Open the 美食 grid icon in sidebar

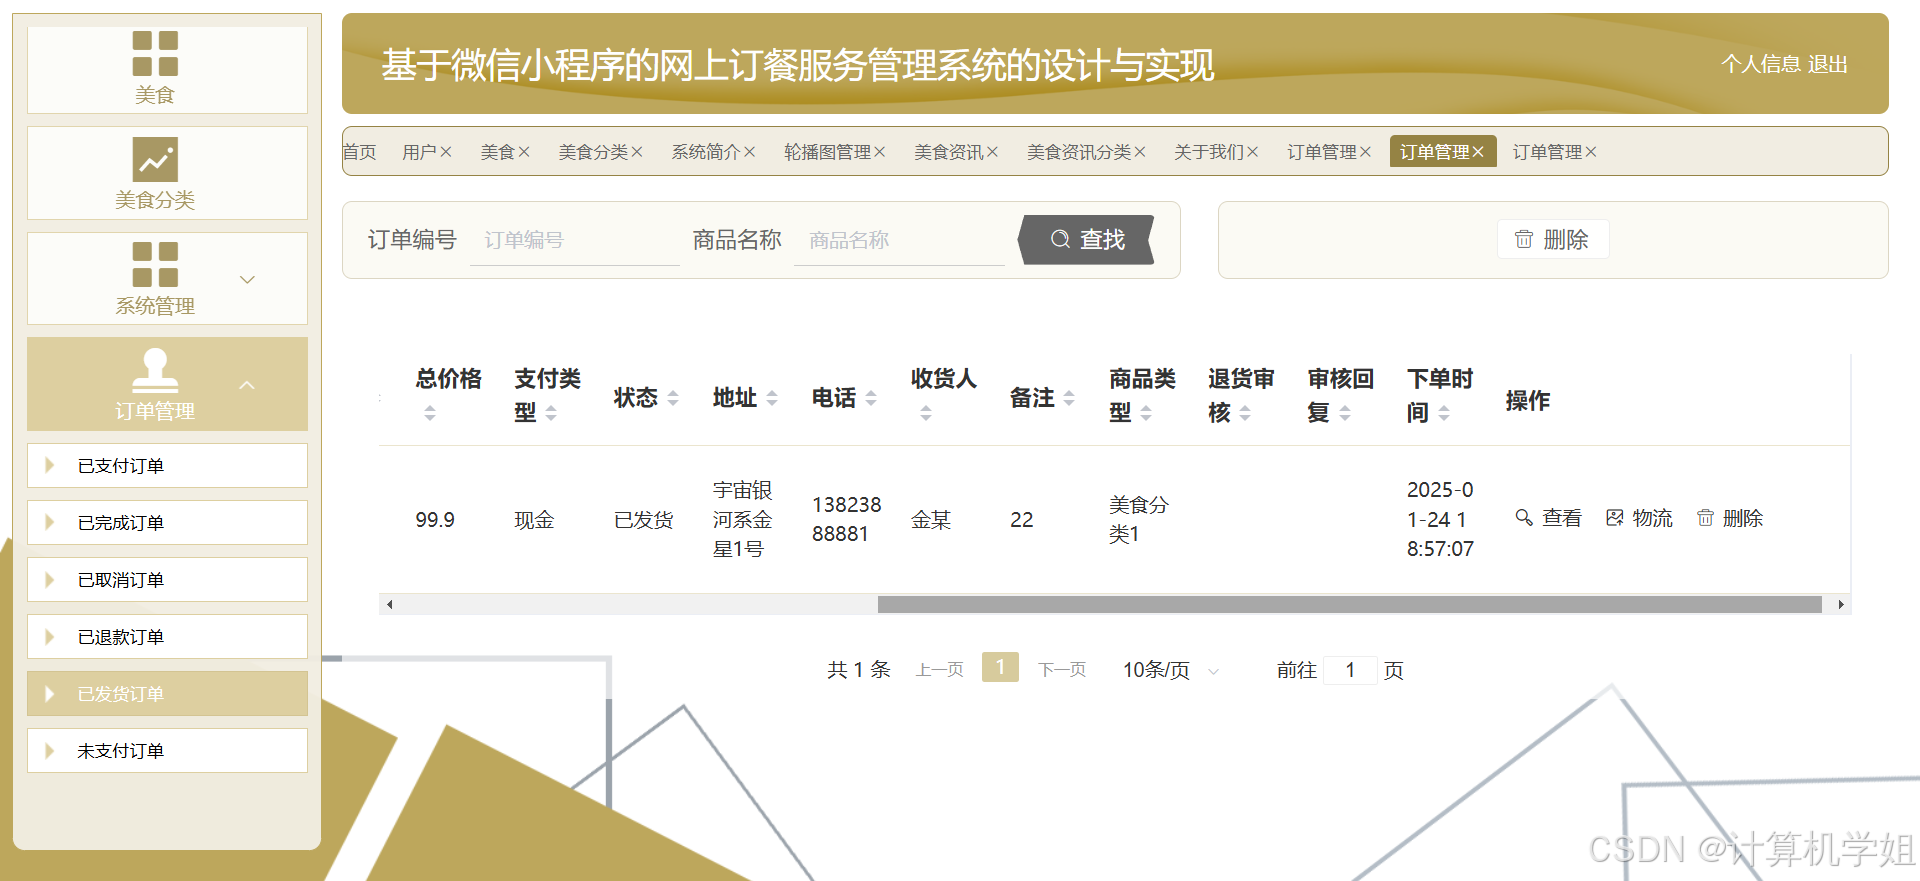click(155, 54)
